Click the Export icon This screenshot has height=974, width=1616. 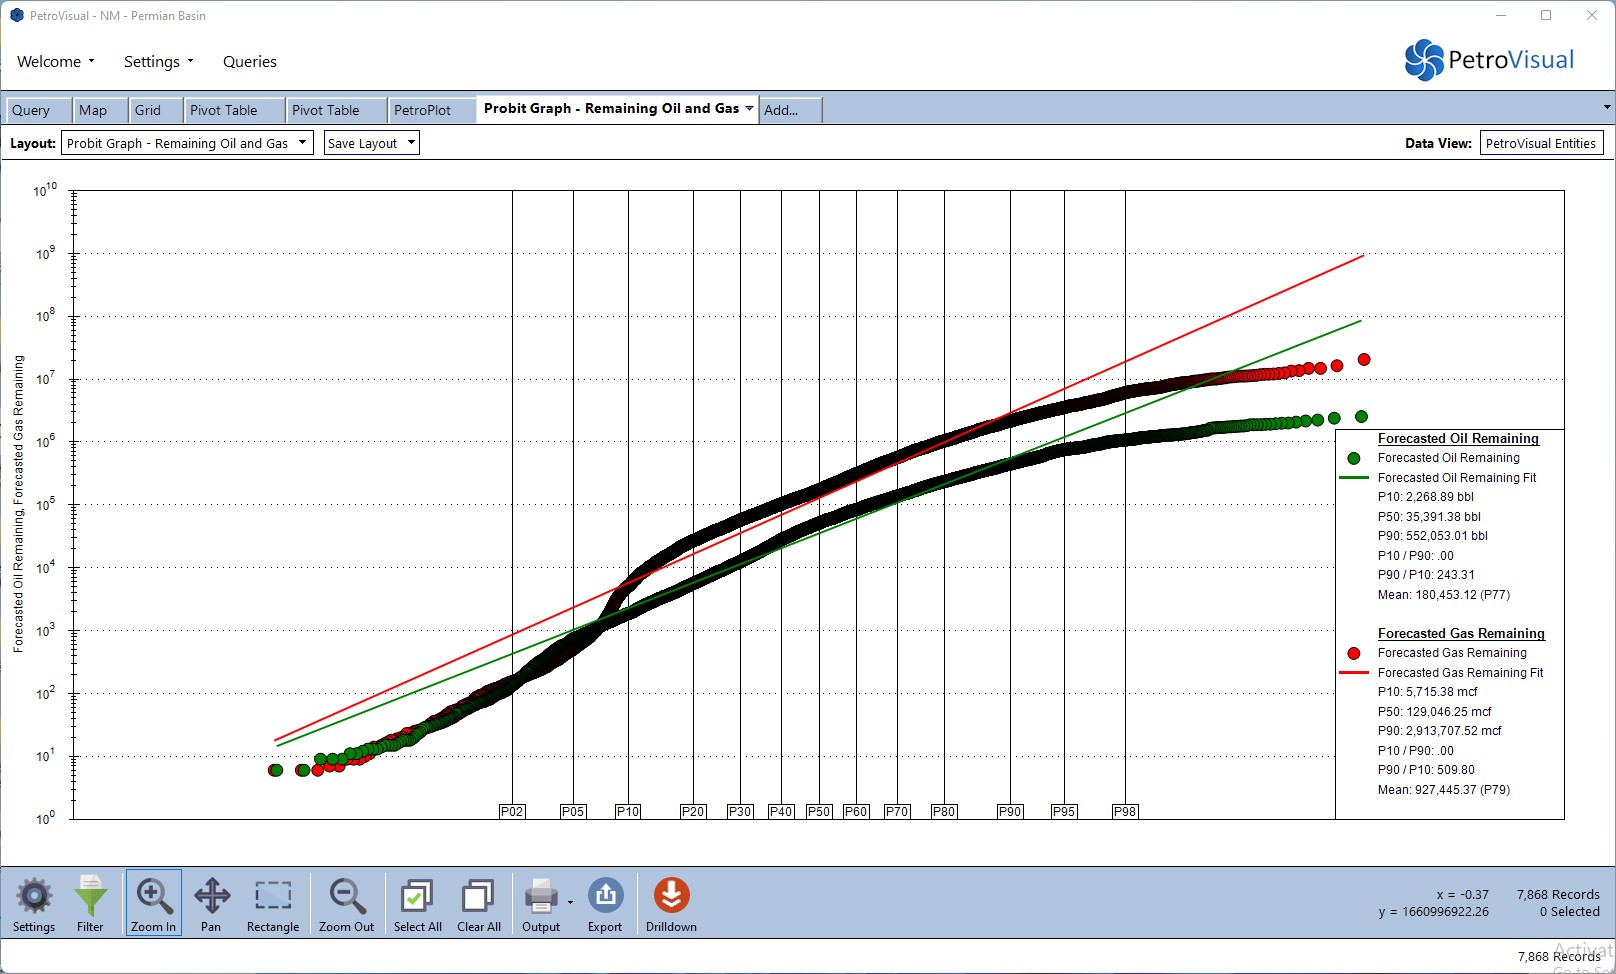(605, 903)
